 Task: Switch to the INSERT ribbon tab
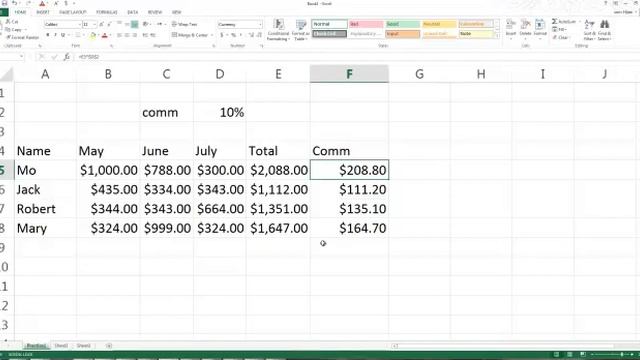43,12
